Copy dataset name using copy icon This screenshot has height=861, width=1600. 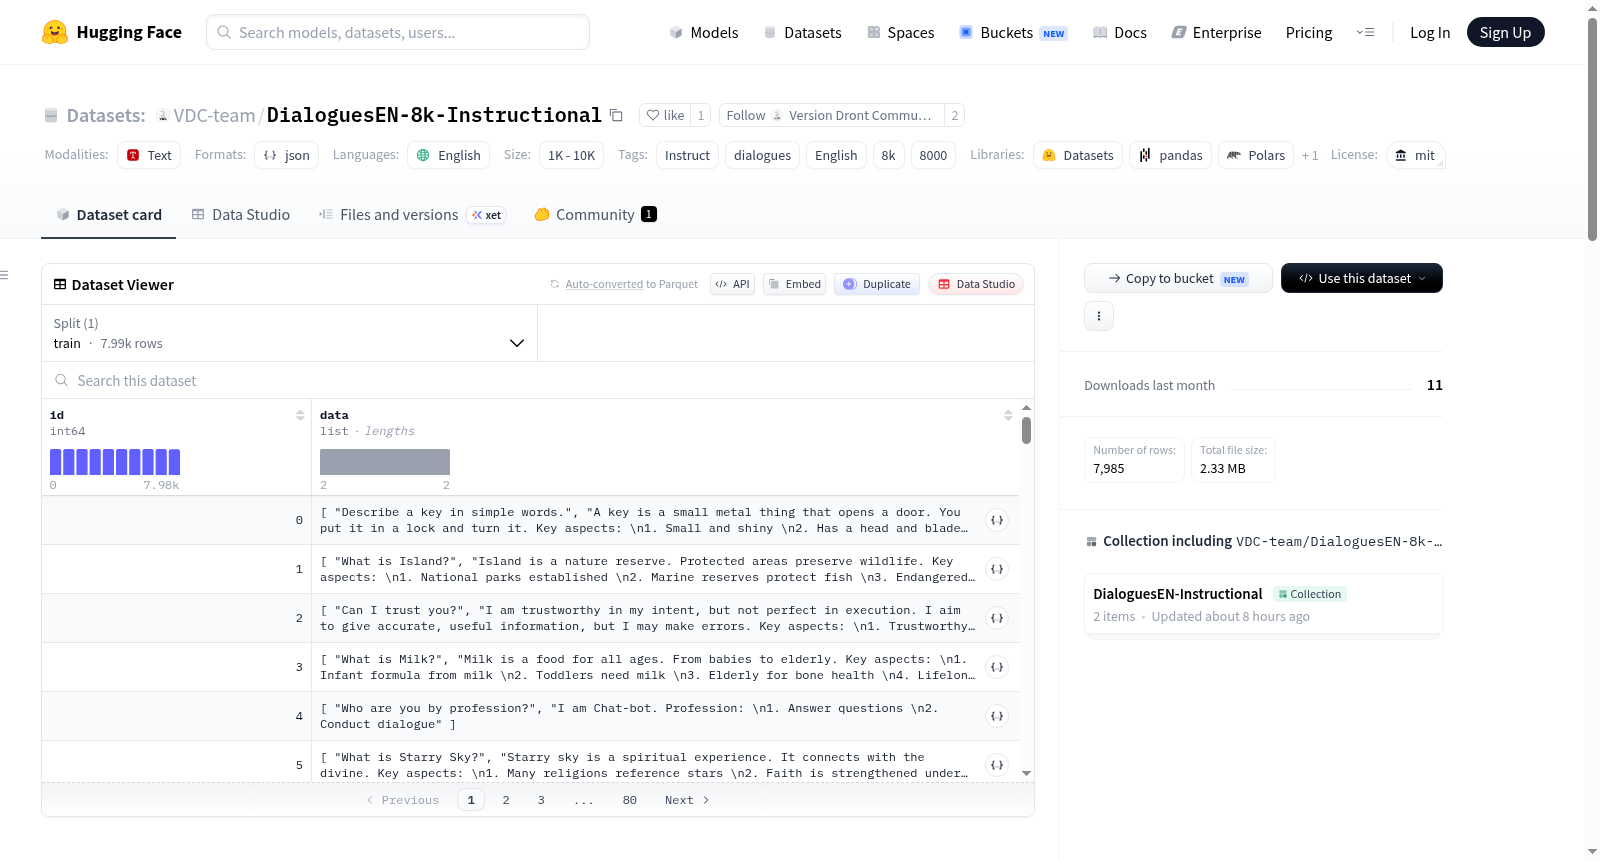pos(616,115)
